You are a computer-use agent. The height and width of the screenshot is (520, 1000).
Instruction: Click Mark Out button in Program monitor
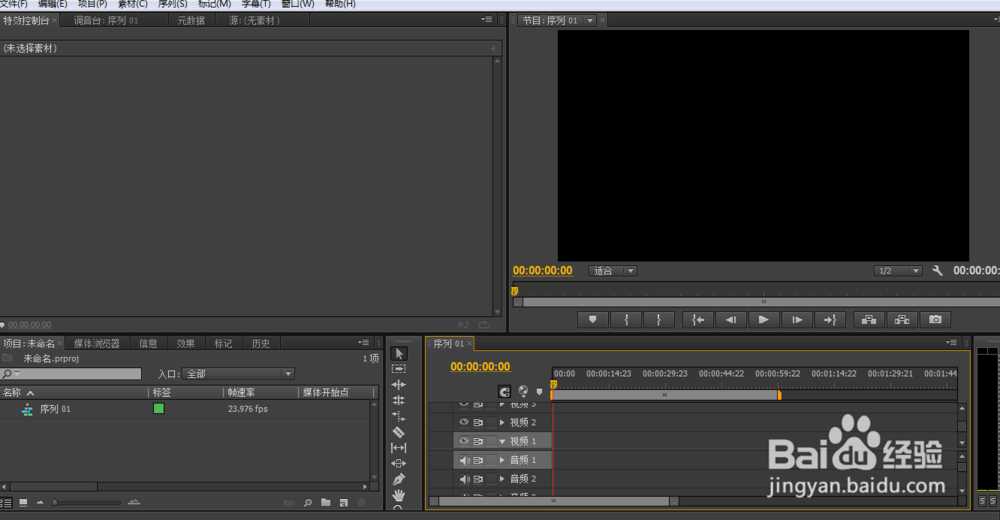tap(659, 320)
